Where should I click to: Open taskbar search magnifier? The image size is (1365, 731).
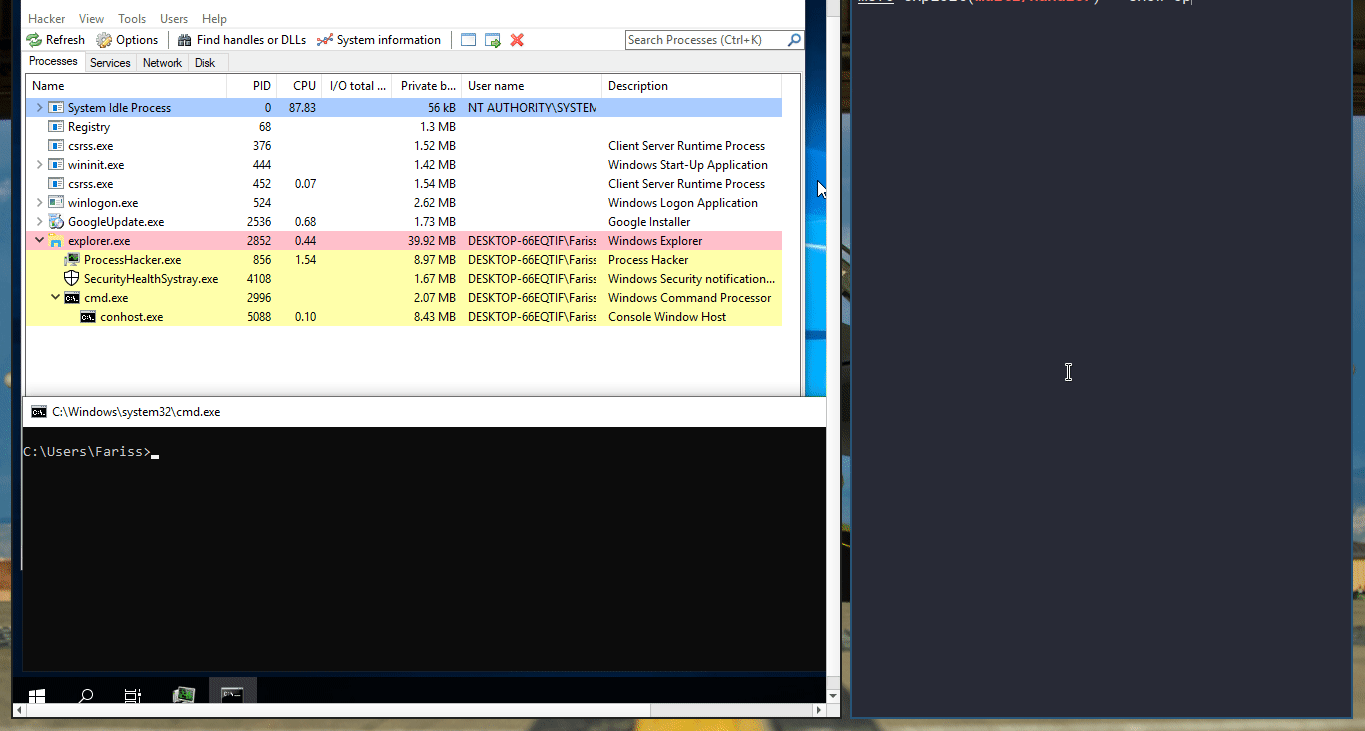point(85,696)
